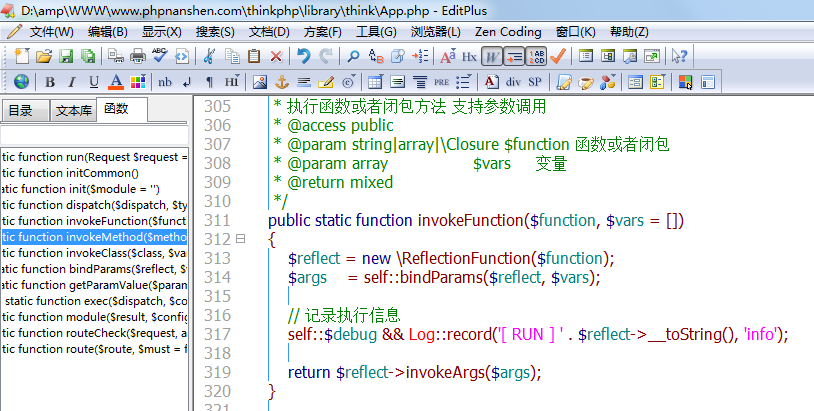Toggle underline formatting

coord(93,82)
